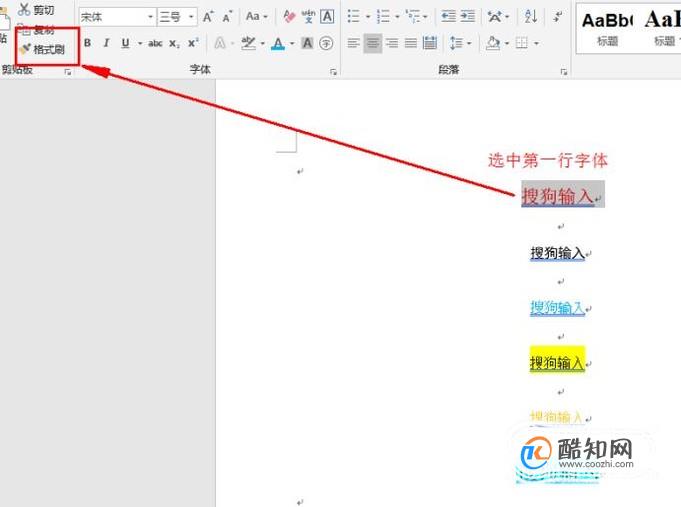Open the Change Case (Aa) dropdown
Screen dimensions: 681x507
[x=256, y=17]
